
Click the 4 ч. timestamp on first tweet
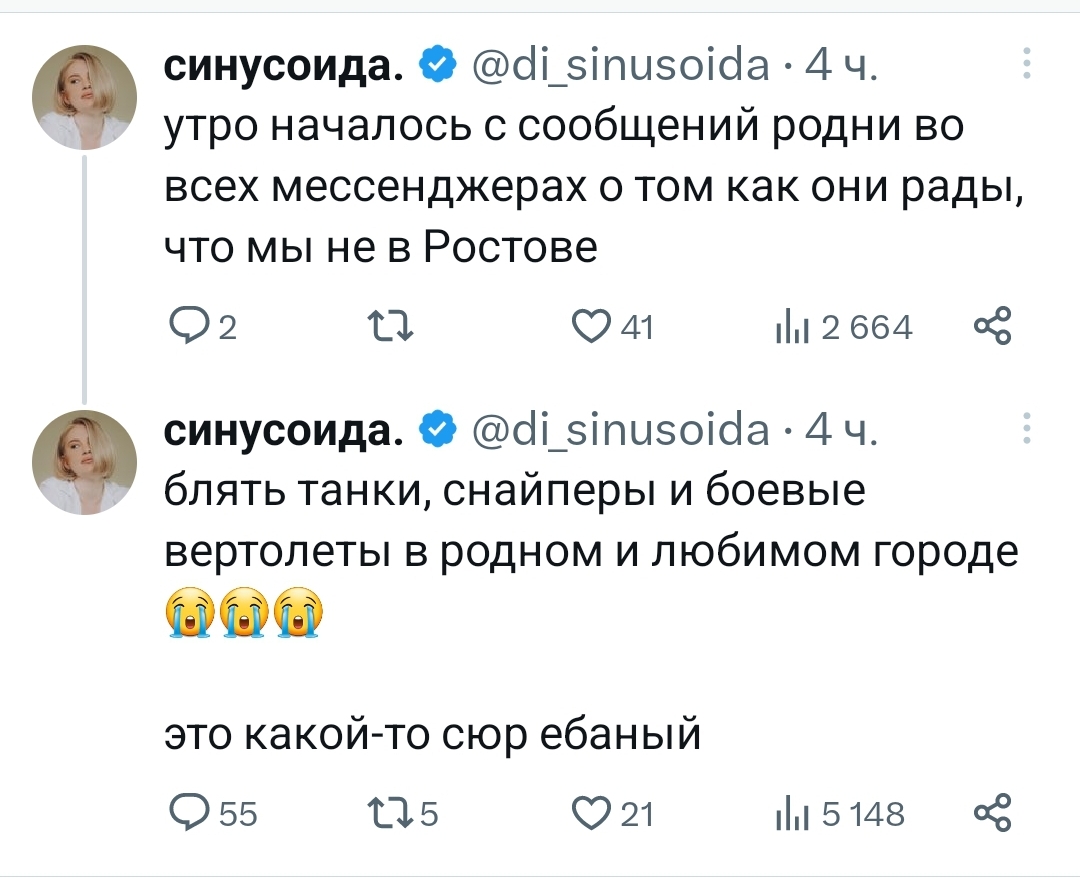(x=842, y=66)
